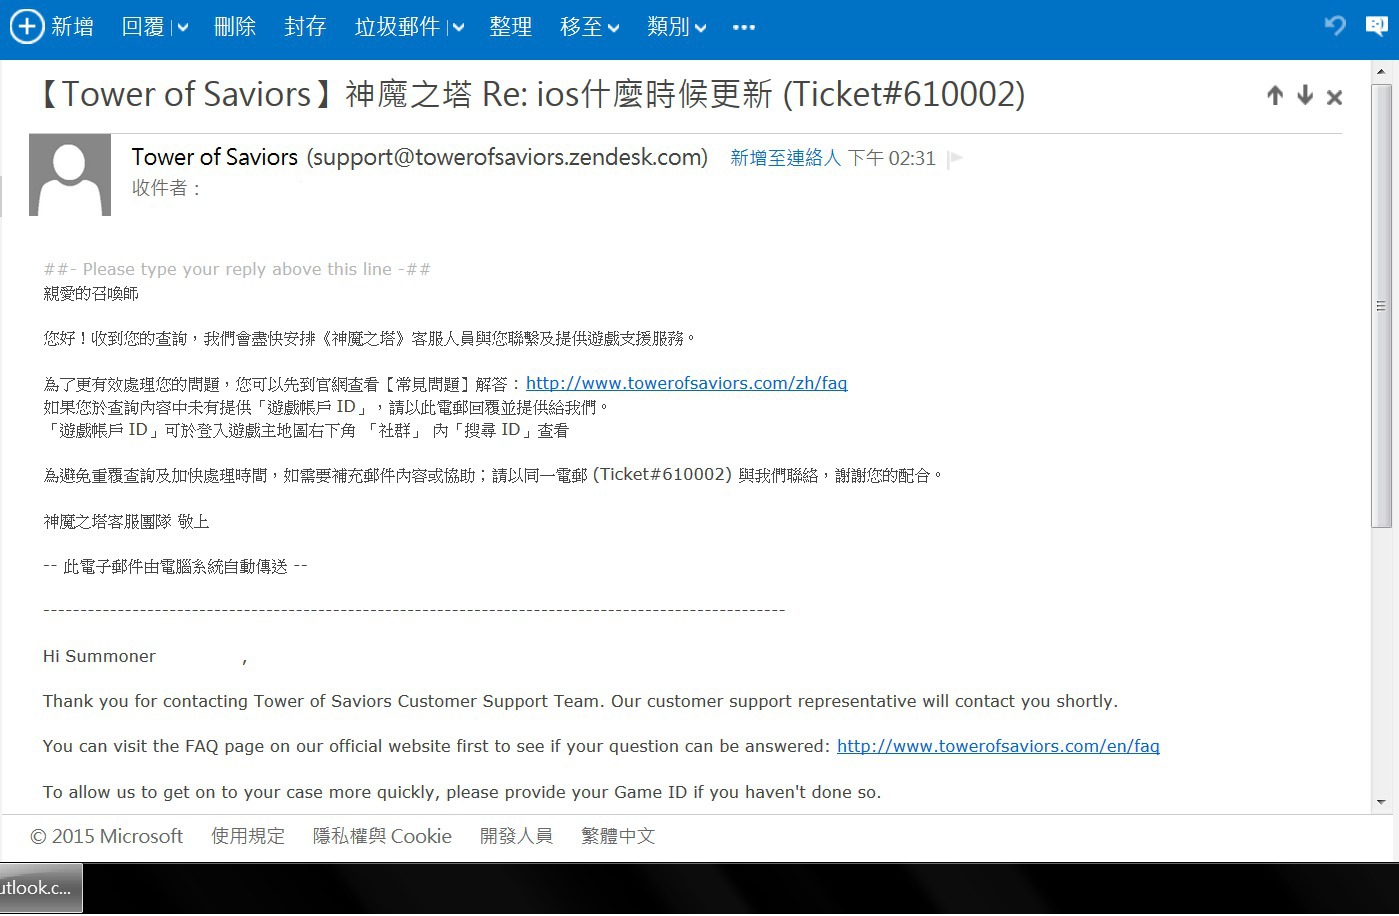1399x916 pixels.
Task: Click the email subject line with Ticket#610002
Action: pos(531,94)
